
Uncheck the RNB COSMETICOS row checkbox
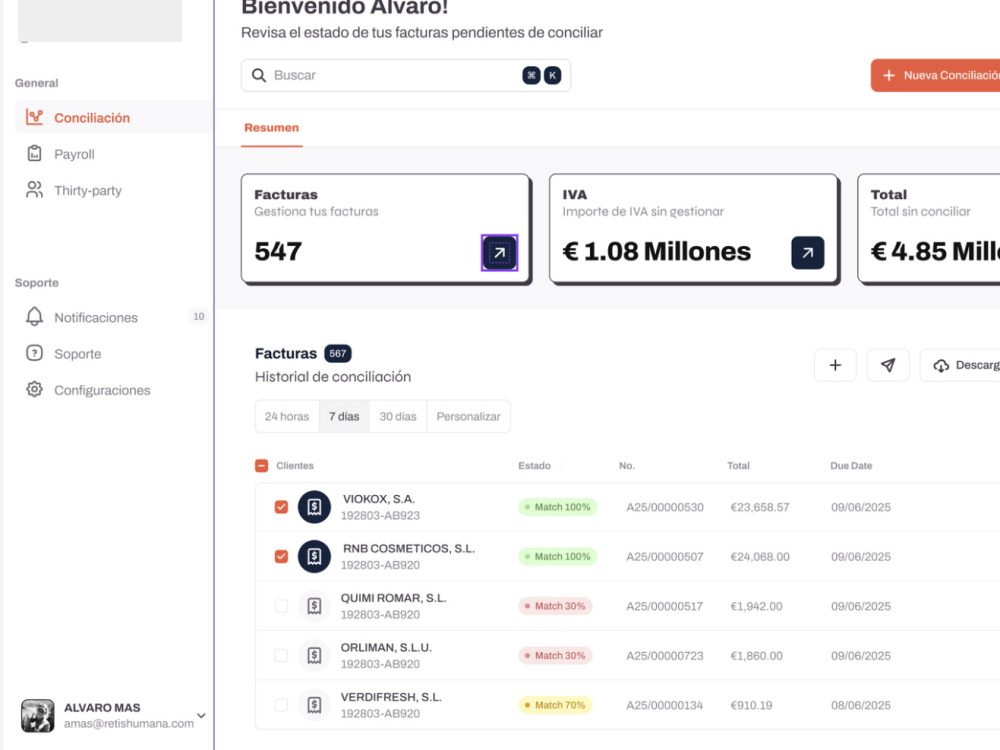click(281, 557)
